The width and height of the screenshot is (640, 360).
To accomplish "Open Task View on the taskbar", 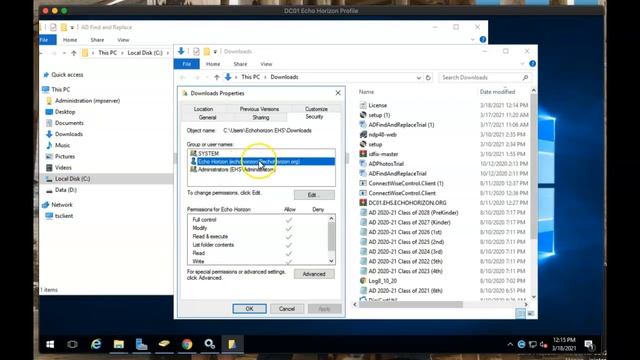I will 72,344.
